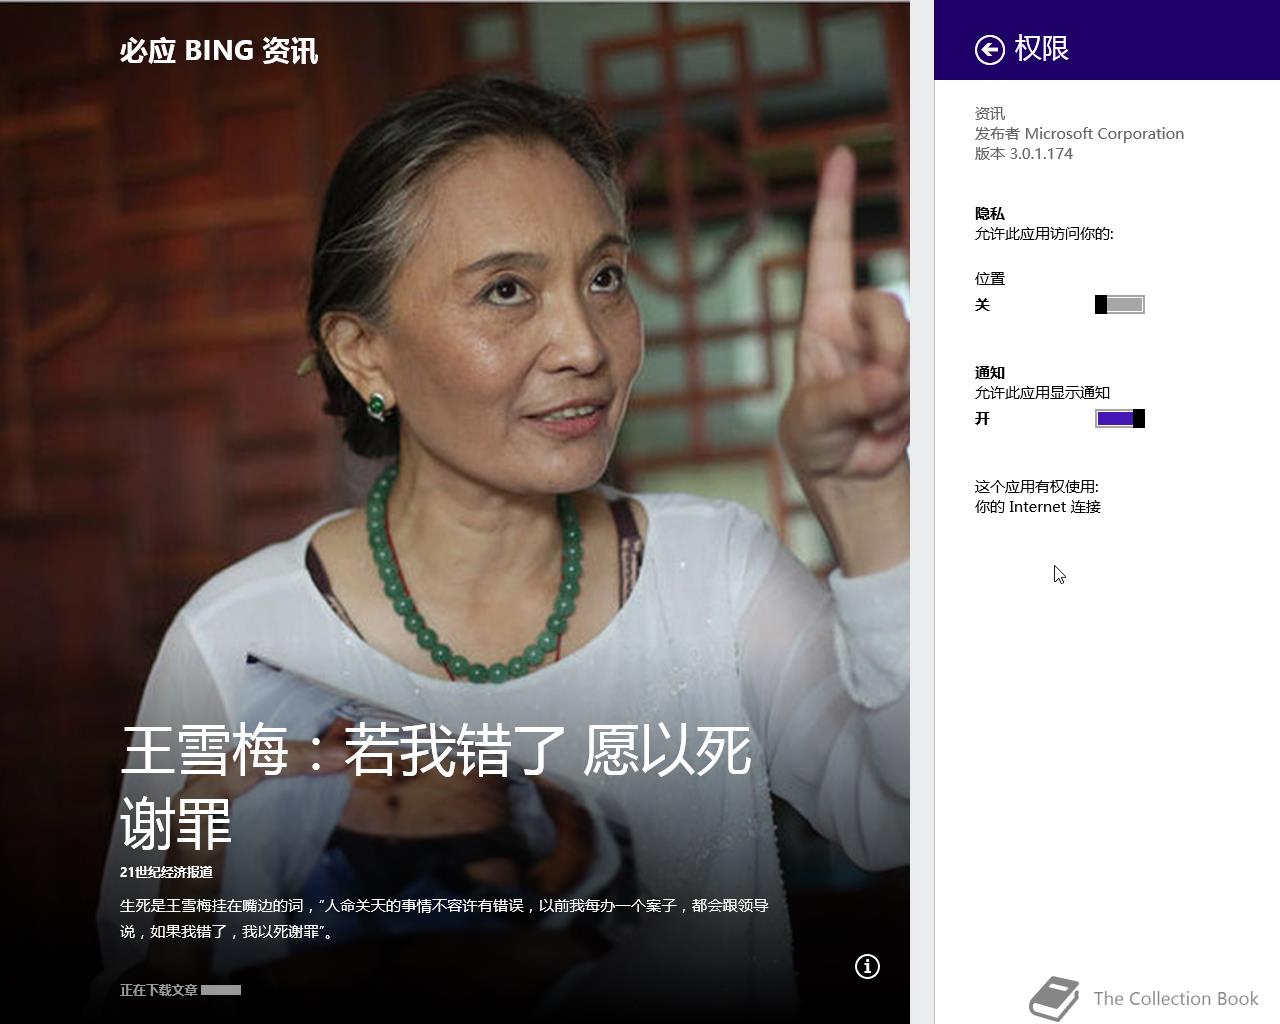
Task: Turn on the 位置 location switch
Action: (x=1120, y=305)
